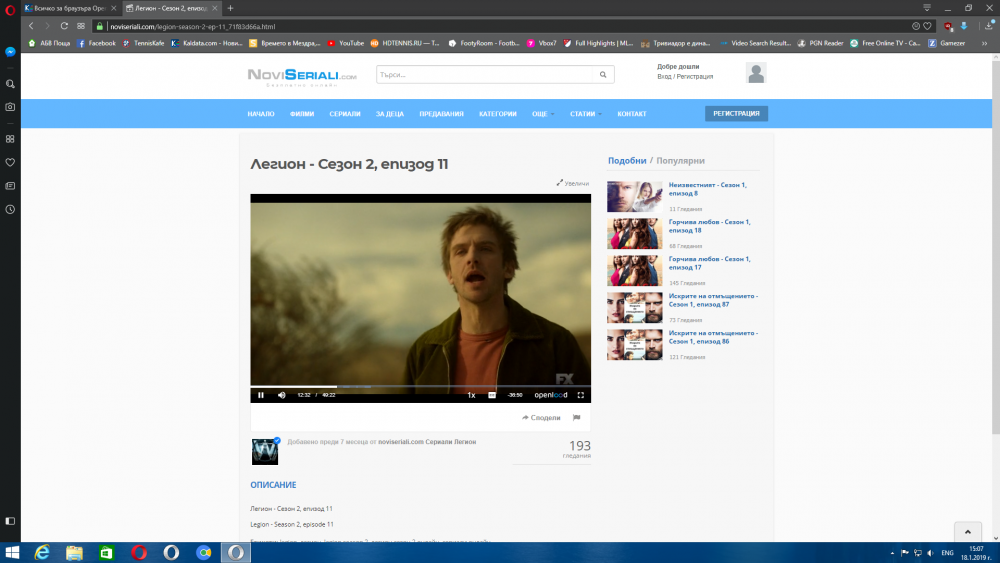Screen dimensions: 1000x563
Task: Open the КОНТАКТ menu item
Action: (x=631, y=113)
